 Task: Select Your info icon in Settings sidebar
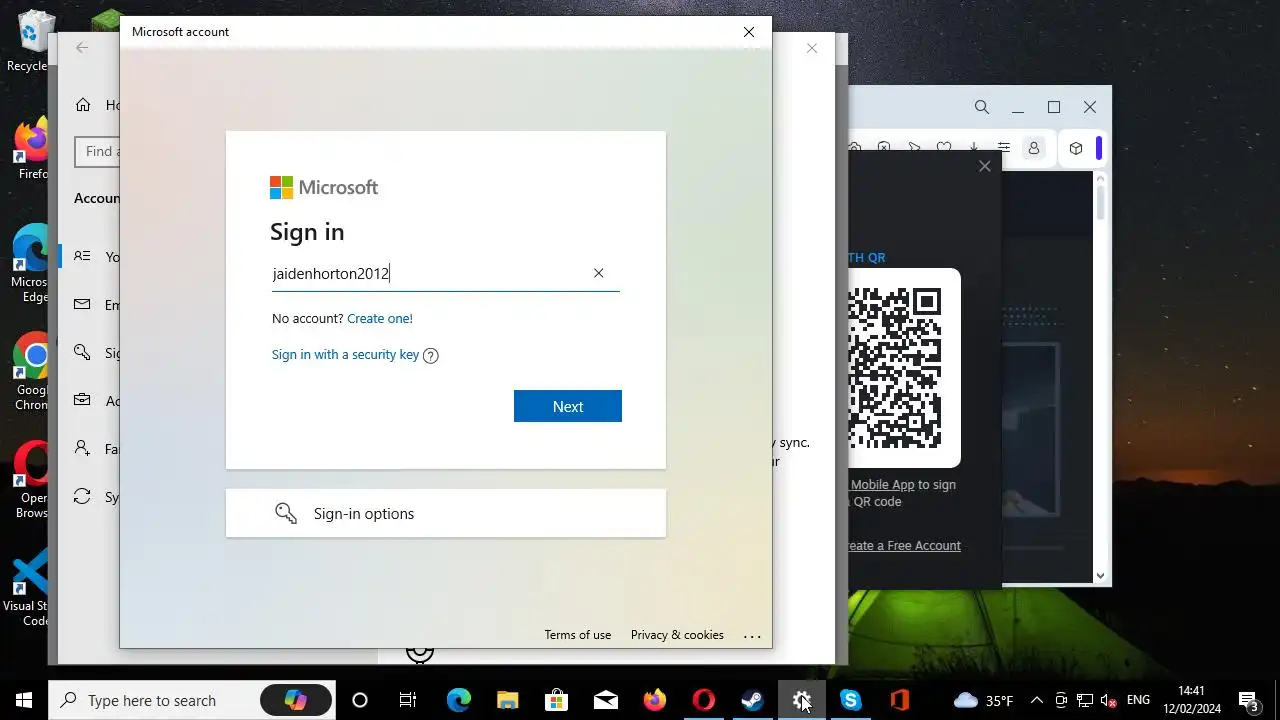(x=83, y=256)
